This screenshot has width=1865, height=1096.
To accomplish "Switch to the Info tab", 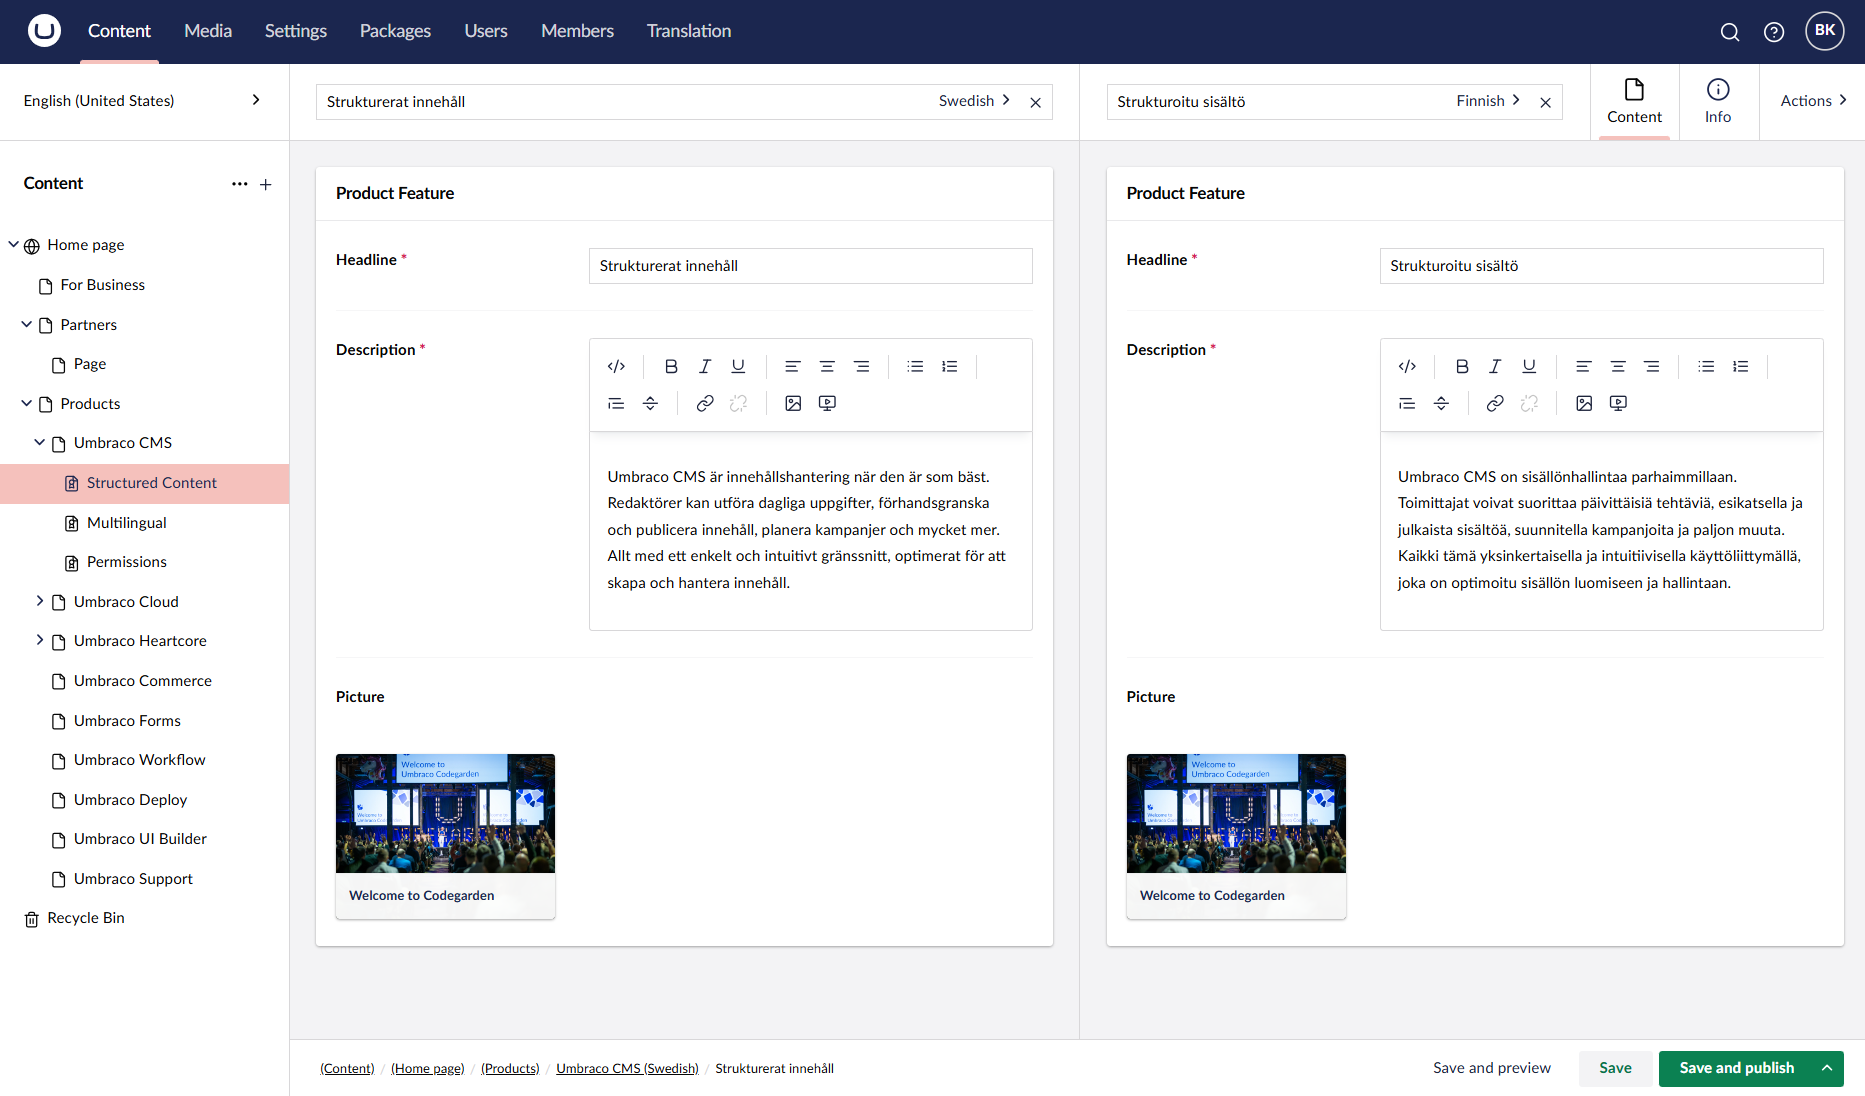I will (x=1717, y=101).
